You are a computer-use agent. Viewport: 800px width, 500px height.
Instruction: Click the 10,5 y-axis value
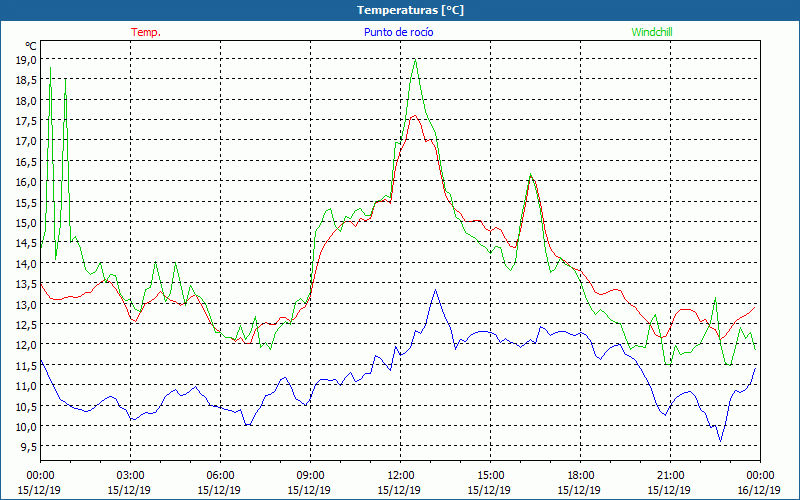(x=27, y=406)
